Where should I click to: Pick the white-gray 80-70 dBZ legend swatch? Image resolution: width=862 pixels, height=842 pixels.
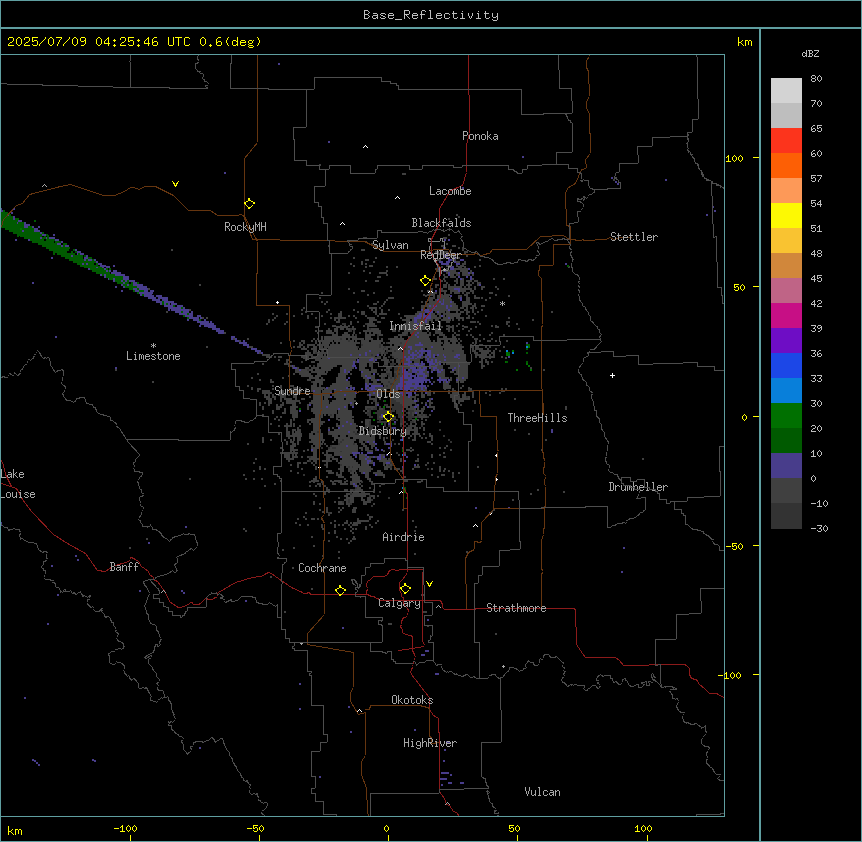(x=786, y=91)
